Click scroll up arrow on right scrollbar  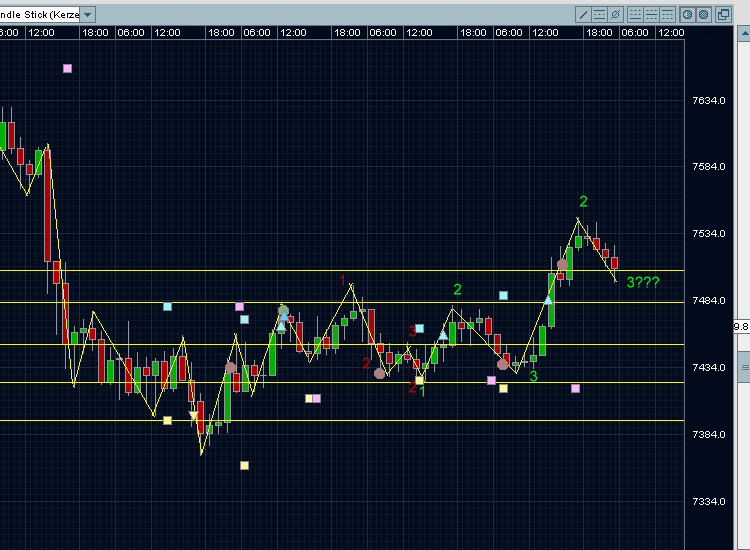pyautogui.click(x=743, y=32)
